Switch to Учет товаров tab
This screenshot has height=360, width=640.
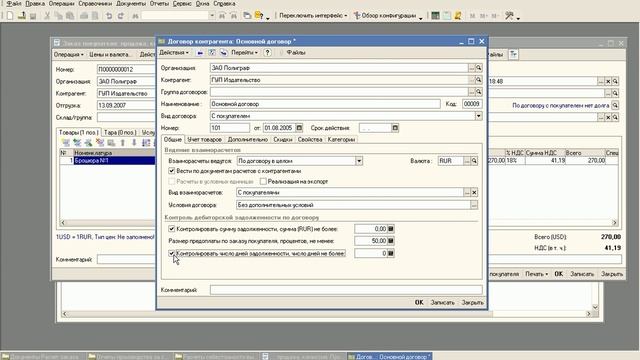point(204,140)
